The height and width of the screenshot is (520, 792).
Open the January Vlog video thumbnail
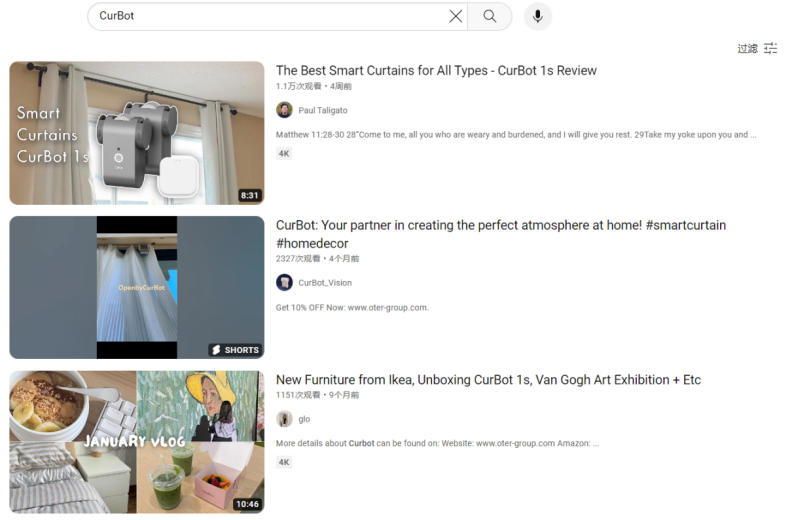pos(137,442)
